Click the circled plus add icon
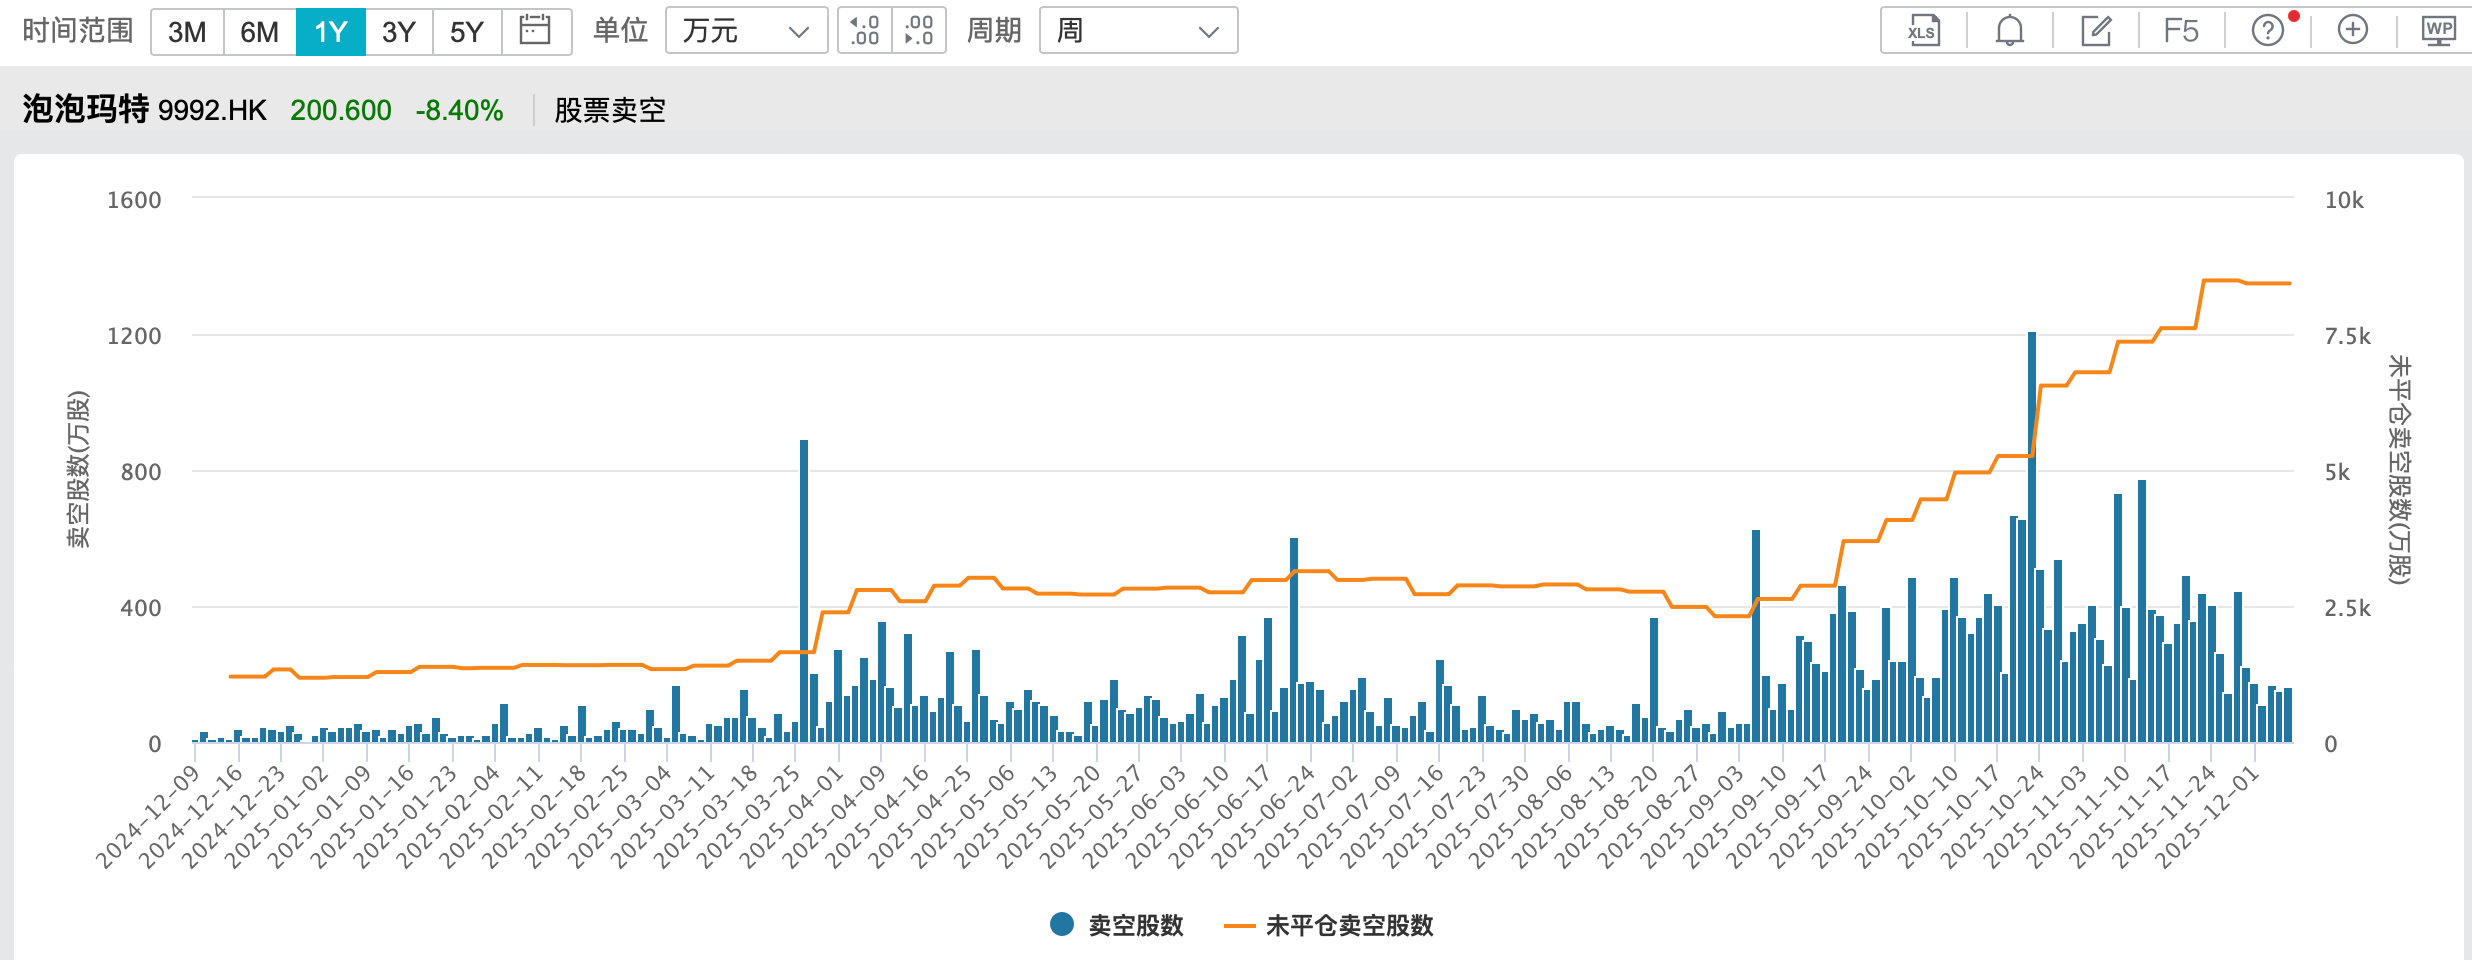Screen dimensions: 2472x960 2353,31
